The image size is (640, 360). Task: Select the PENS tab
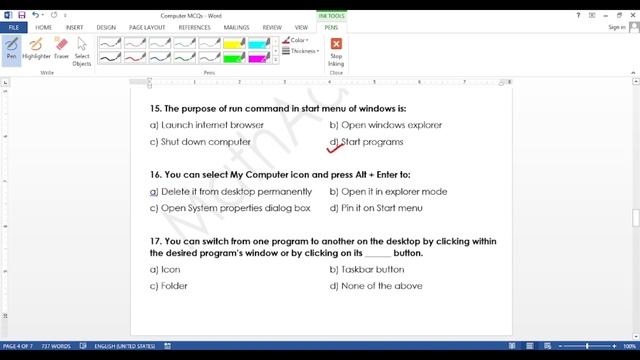pyautogui.click(x=331, y=27)
